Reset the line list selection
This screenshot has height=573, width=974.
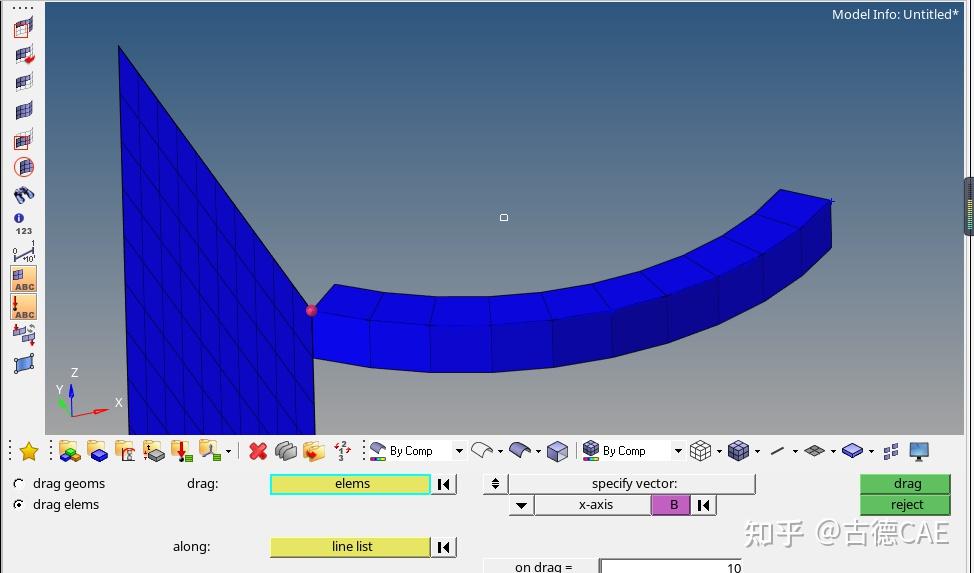444,547
